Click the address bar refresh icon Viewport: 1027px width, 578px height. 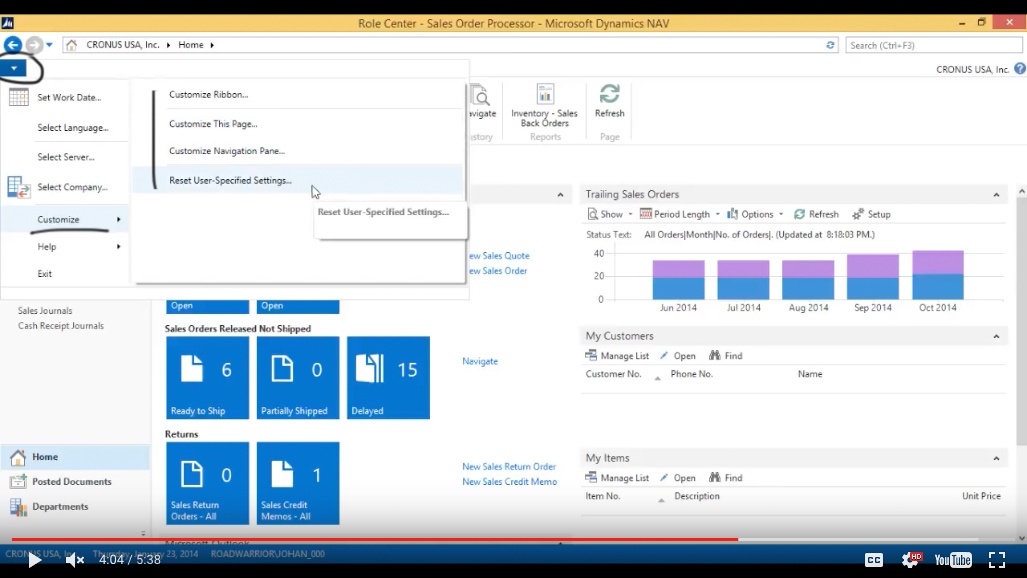pos(830,45)
